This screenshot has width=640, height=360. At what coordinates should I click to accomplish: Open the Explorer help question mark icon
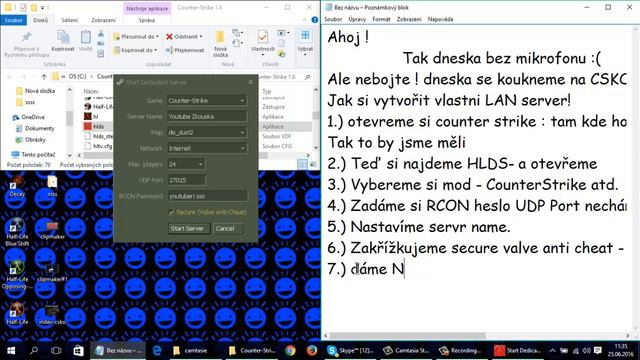(x=314, y=20)
